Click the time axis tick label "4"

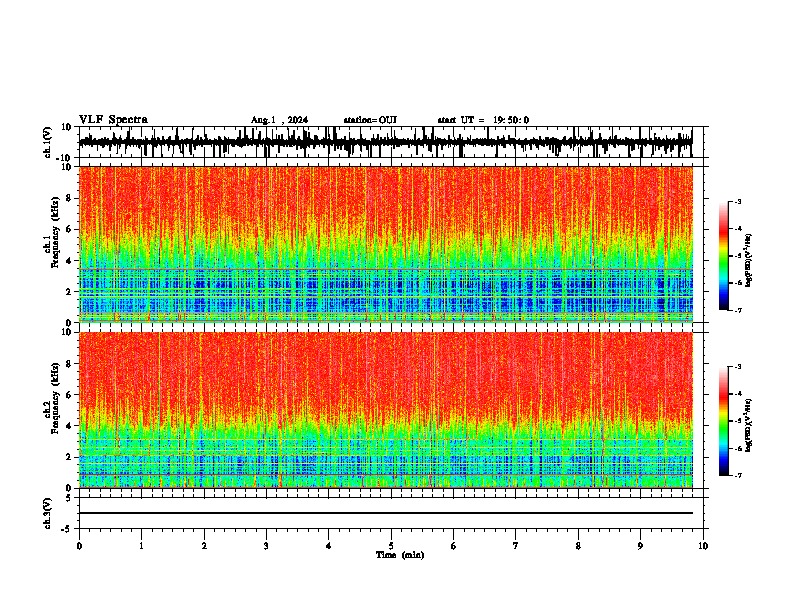pyautogui.click(x=329, y=546)
